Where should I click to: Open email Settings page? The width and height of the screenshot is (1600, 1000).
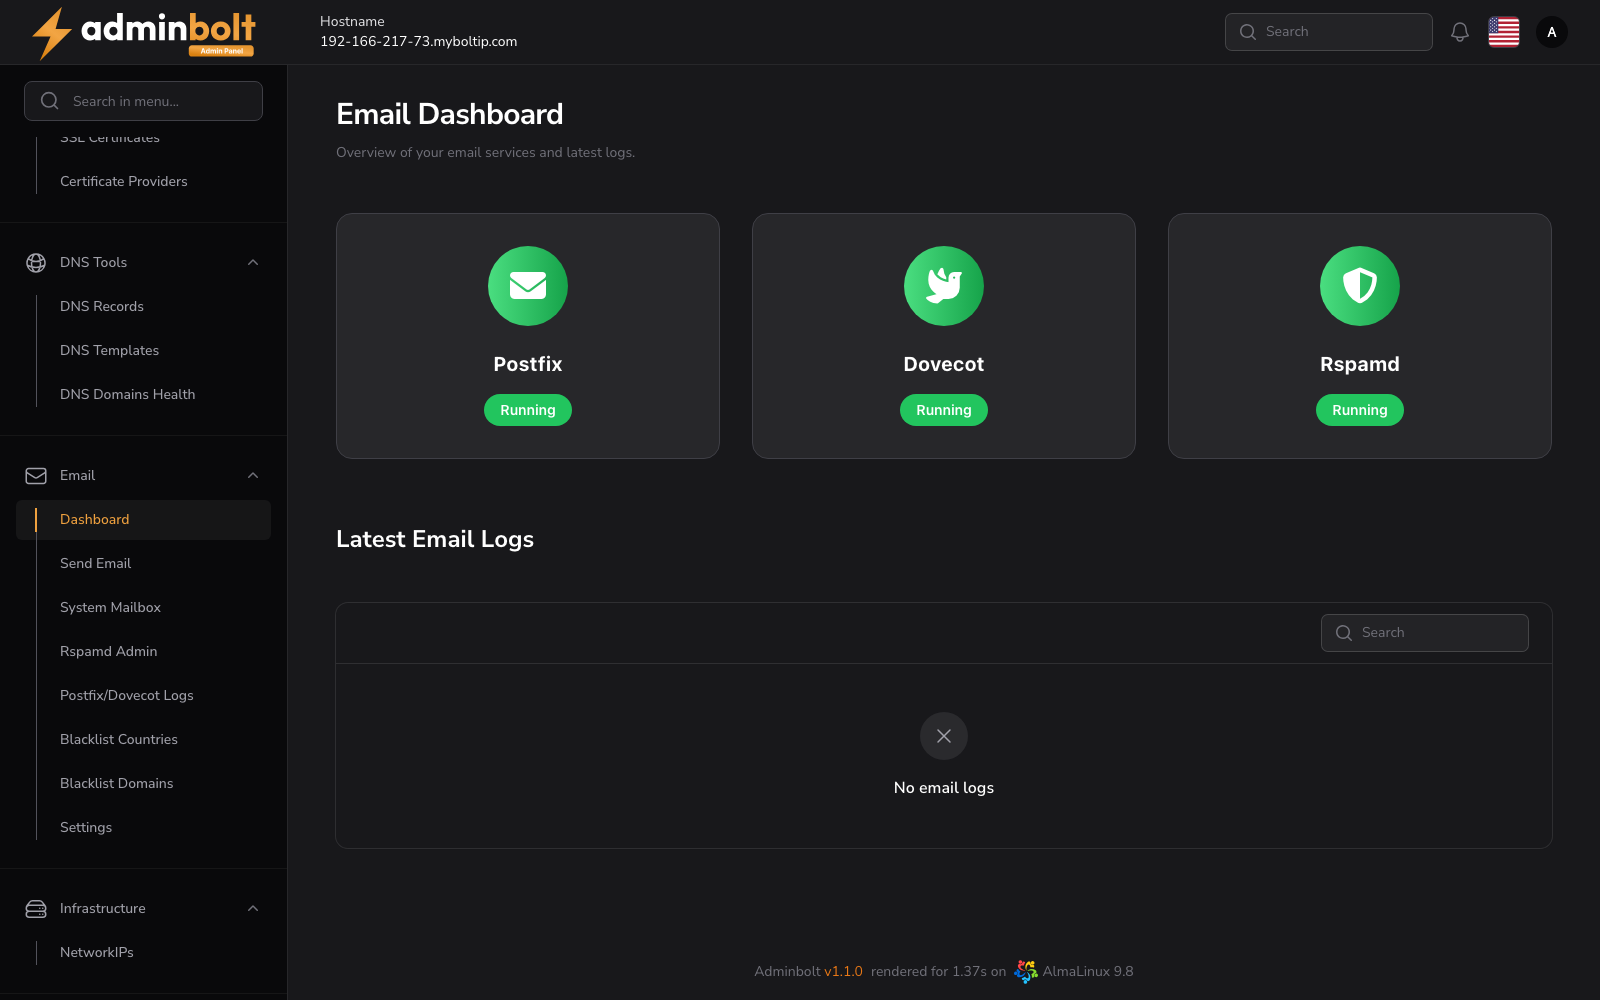143,827
